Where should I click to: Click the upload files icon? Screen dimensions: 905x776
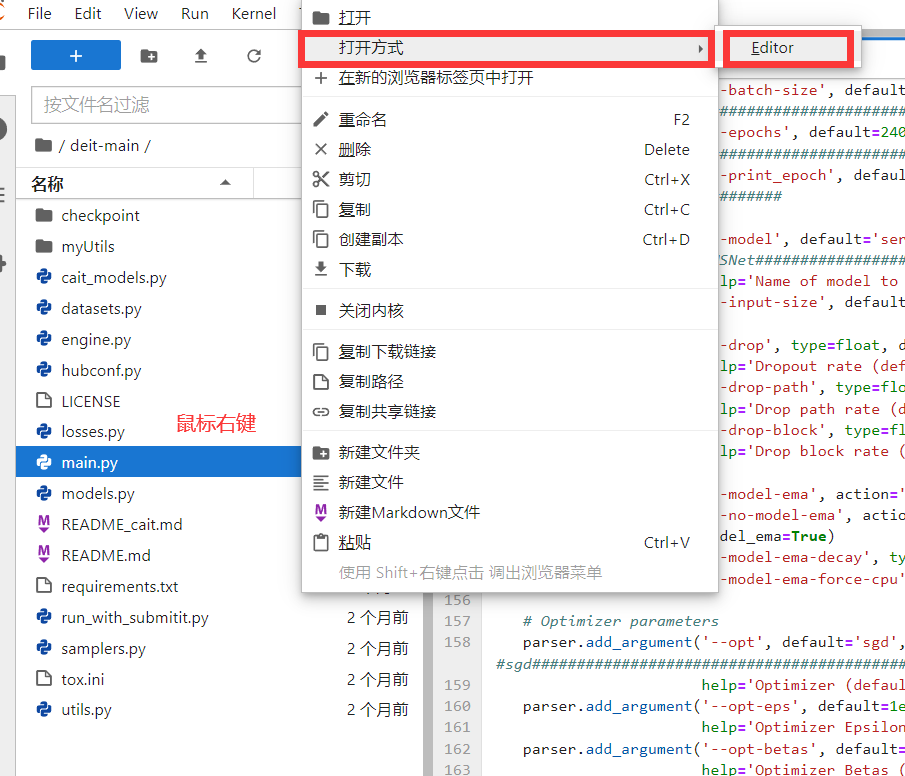pyautogui.click(x=201, y=56)
